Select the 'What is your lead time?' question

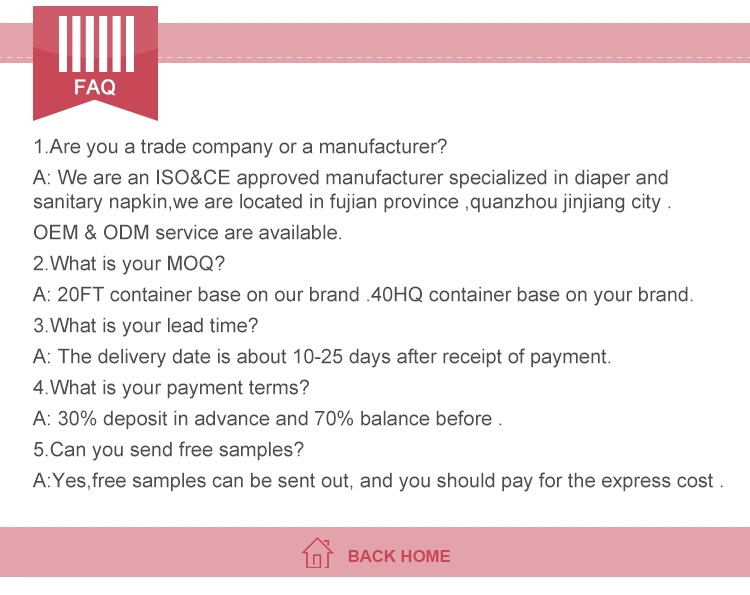tap(145, 326)
